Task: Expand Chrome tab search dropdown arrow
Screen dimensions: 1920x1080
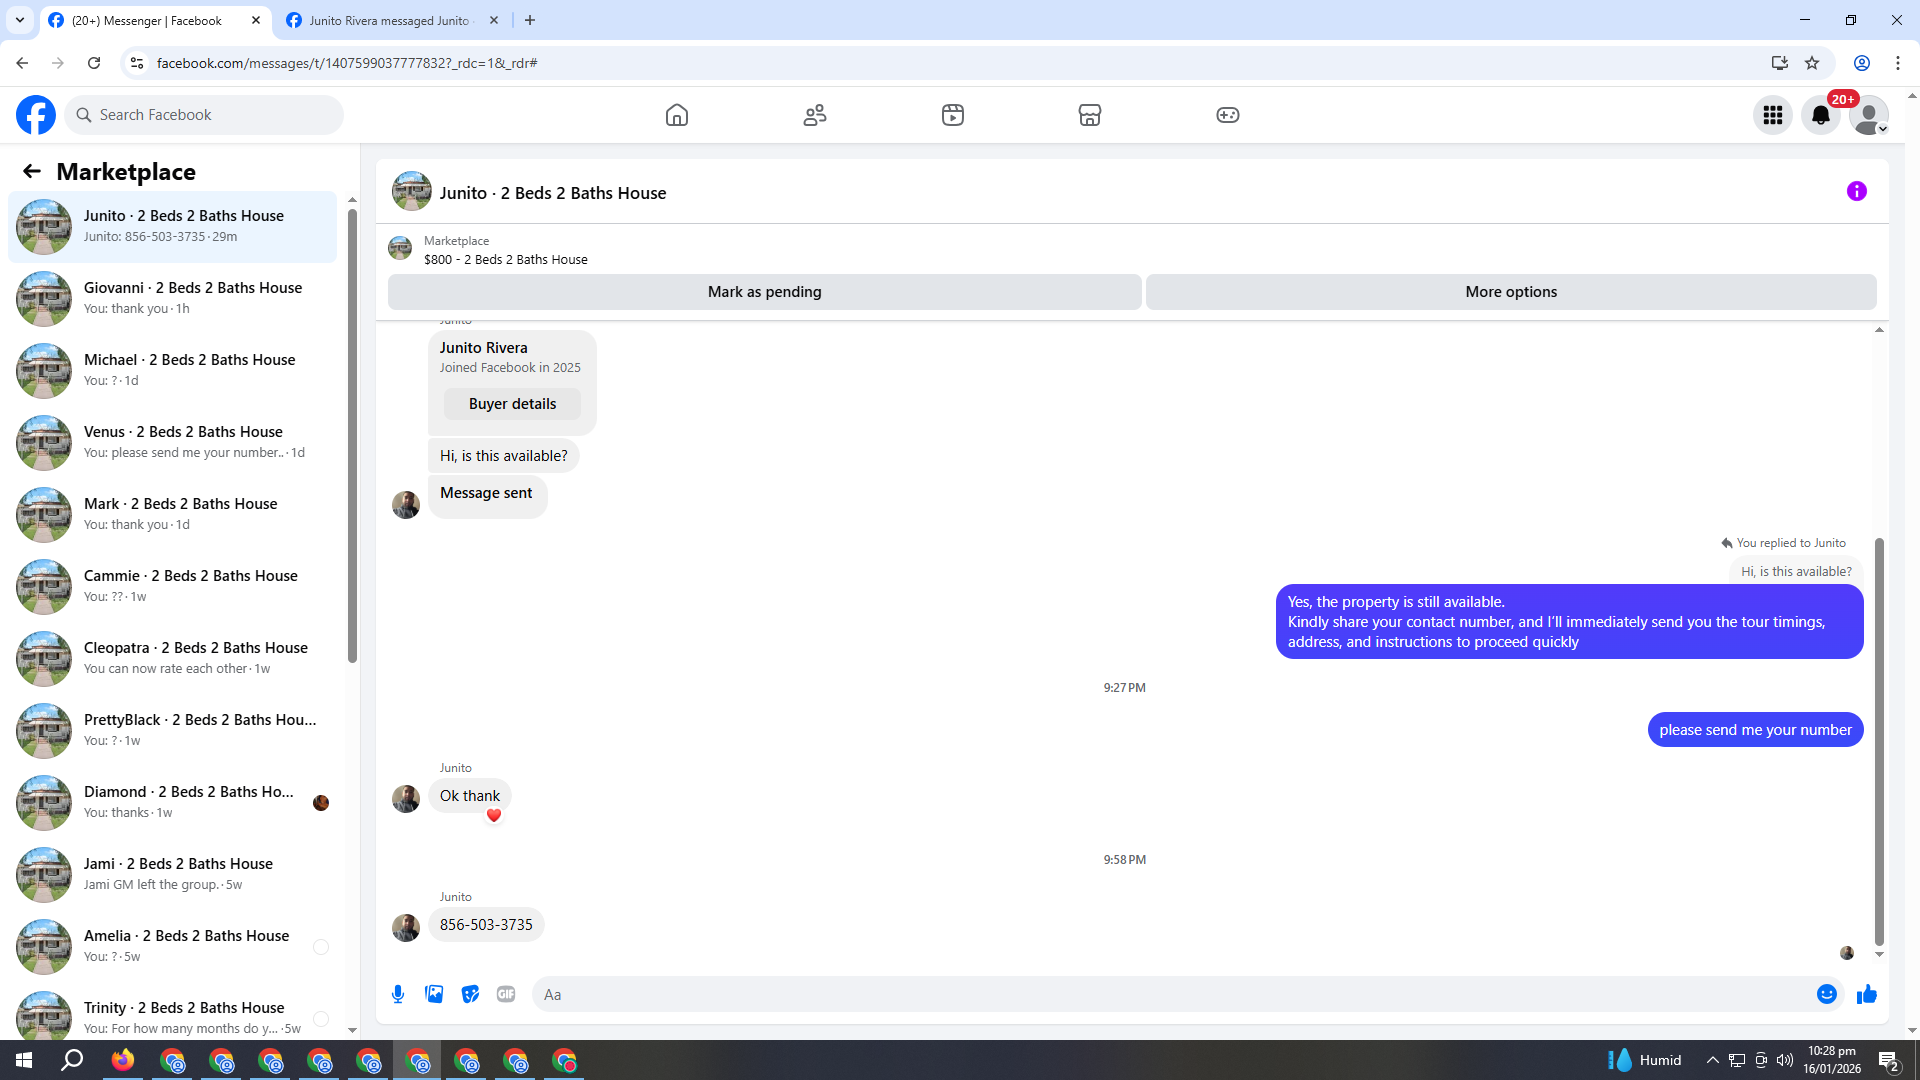Action: [20, 20]
